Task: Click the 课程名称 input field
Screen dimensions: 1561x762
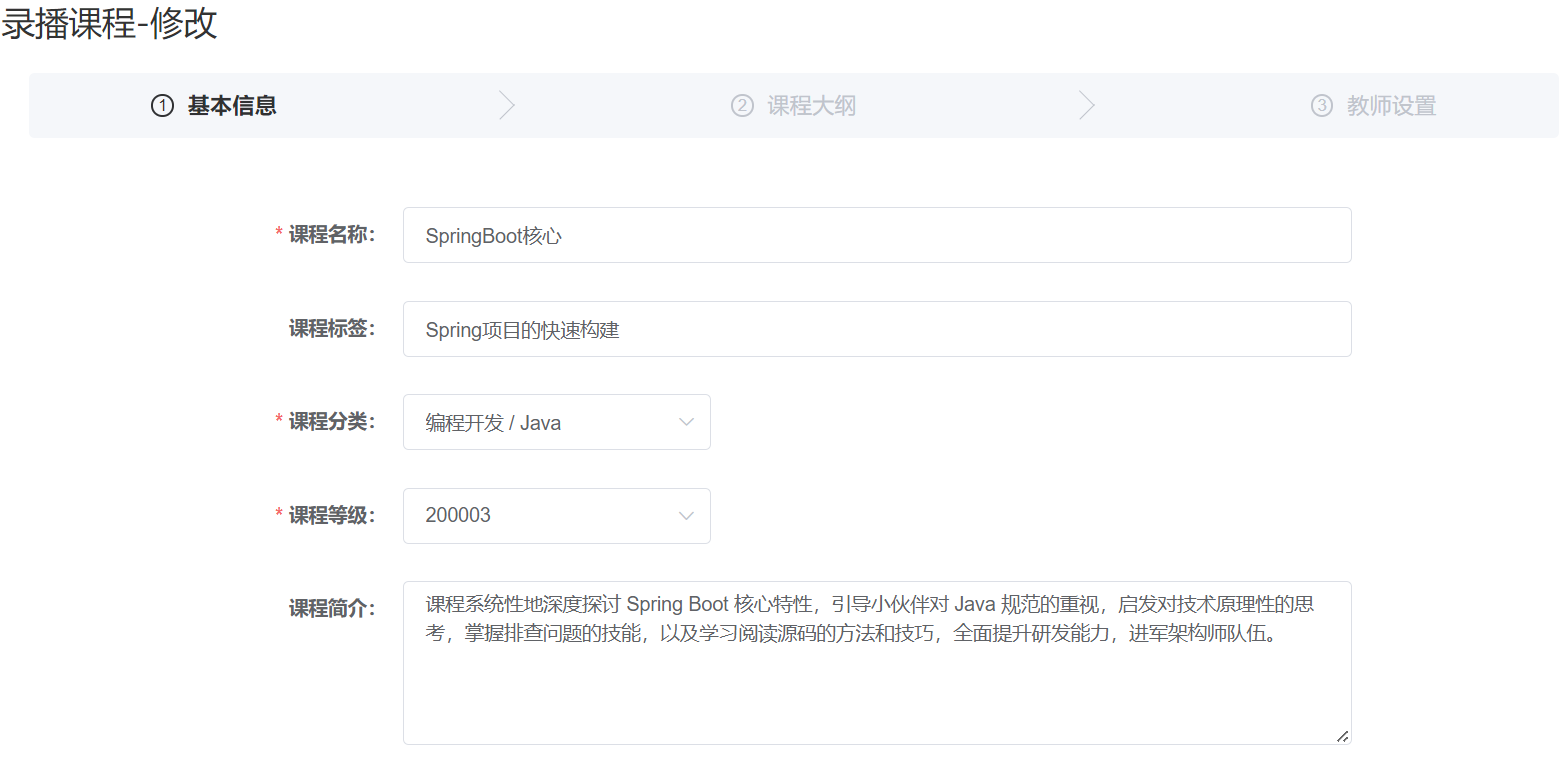Action: [x=877, y=235]
